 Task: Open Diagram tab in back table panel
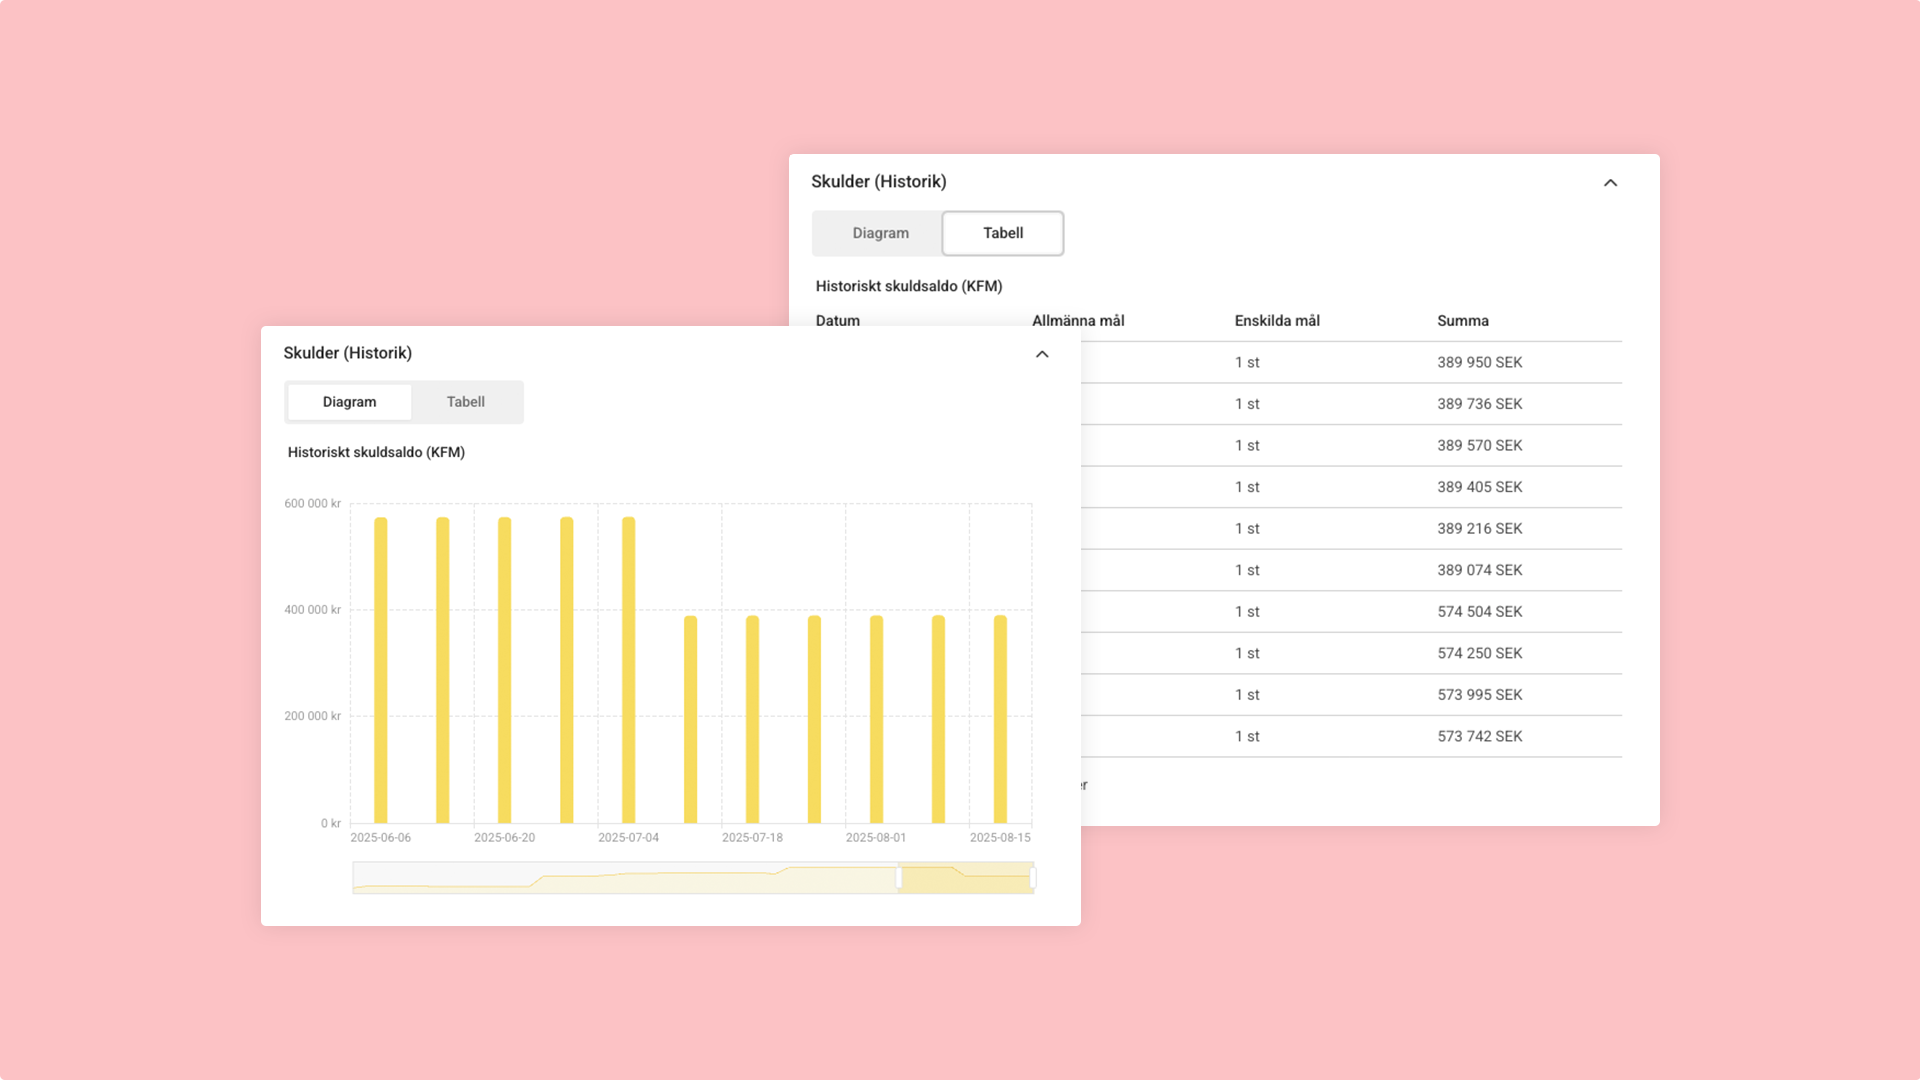[880, 233]
